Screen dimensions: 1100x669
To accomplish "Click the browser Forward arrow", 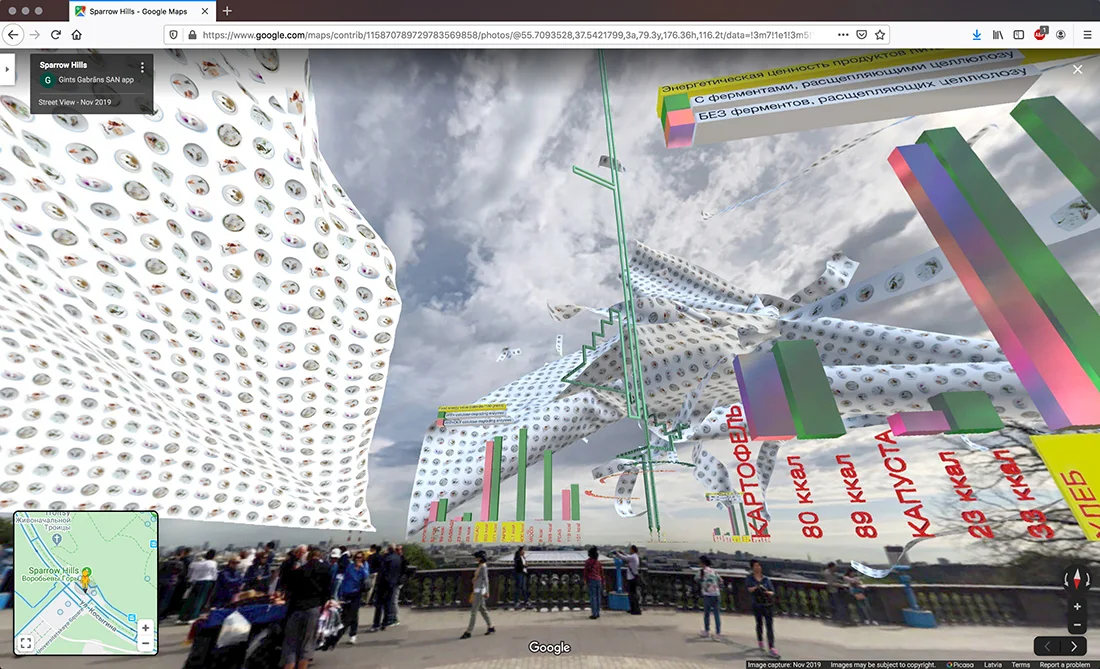I will pos(35,34).
